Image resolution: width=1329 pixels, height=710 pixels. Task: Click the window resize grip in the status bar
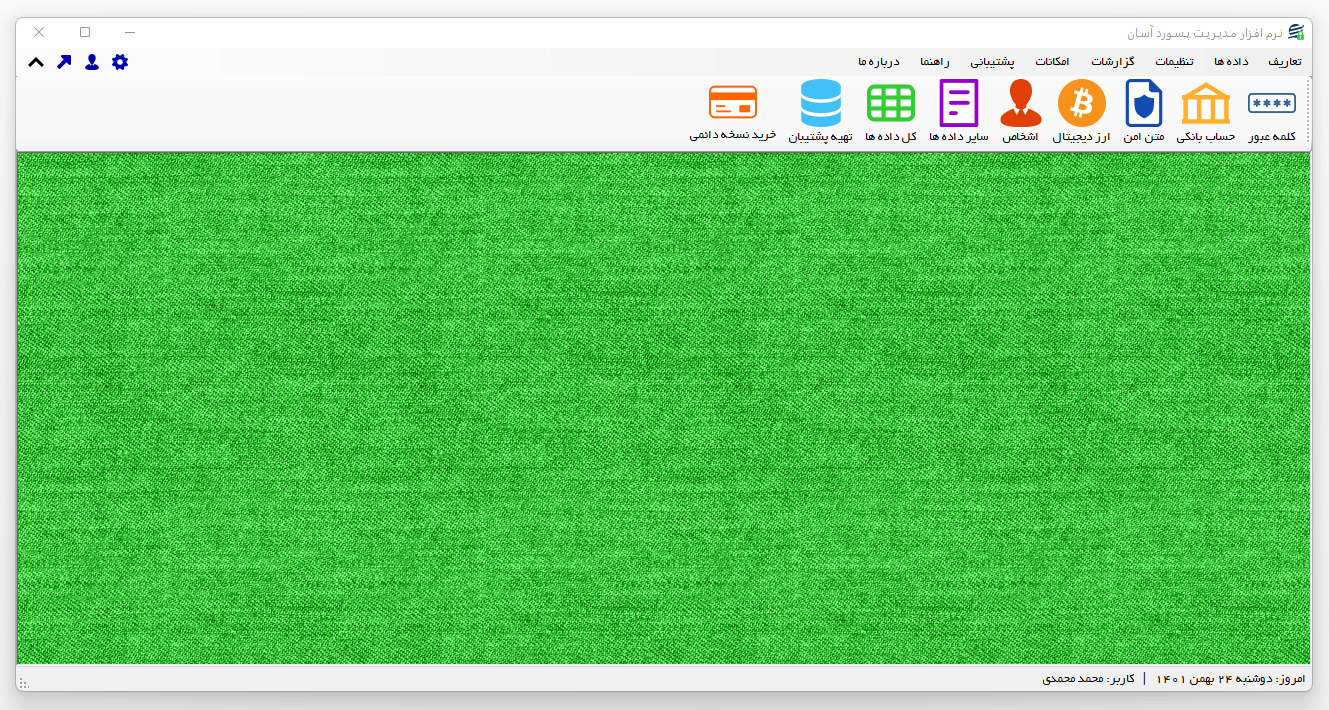pyautogui.click(x=24, y=683)
